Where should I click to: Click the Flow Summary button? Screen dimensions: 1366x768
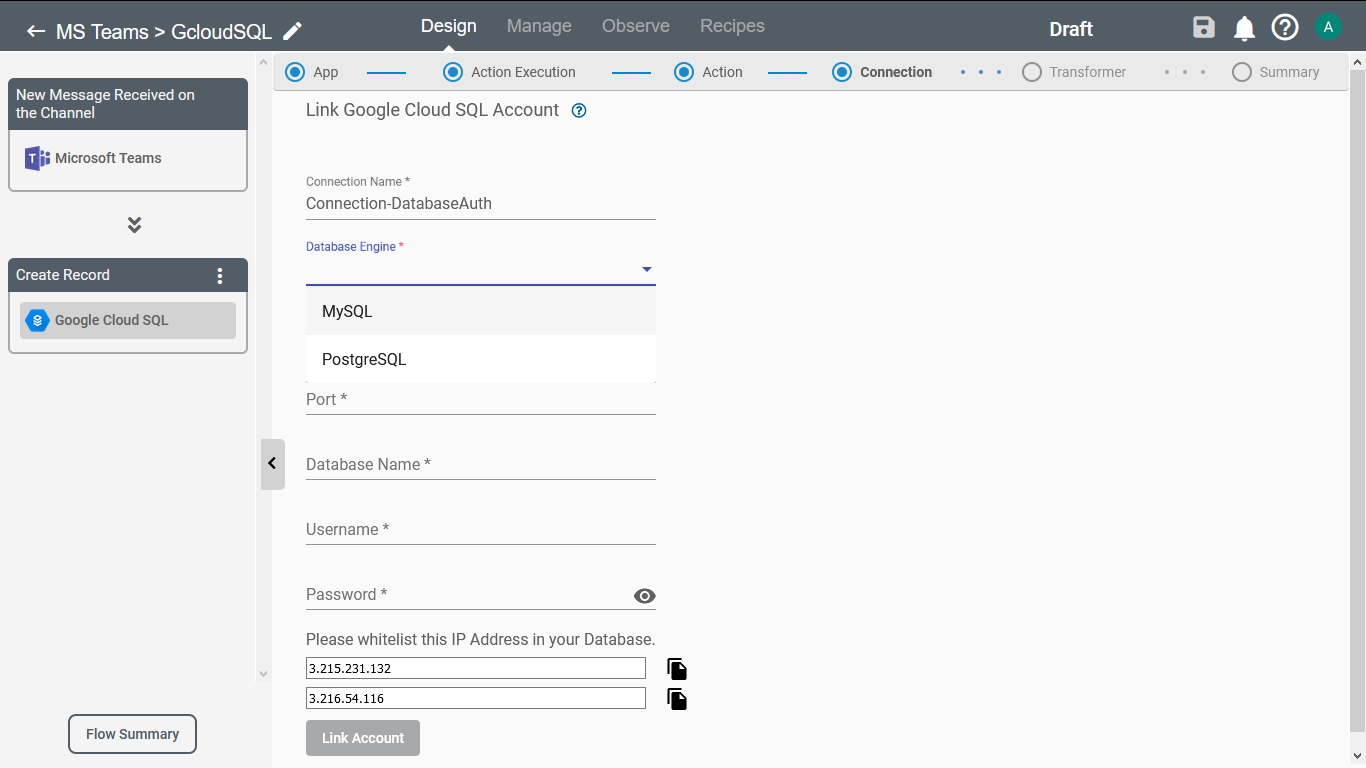(x=132, y=734)
